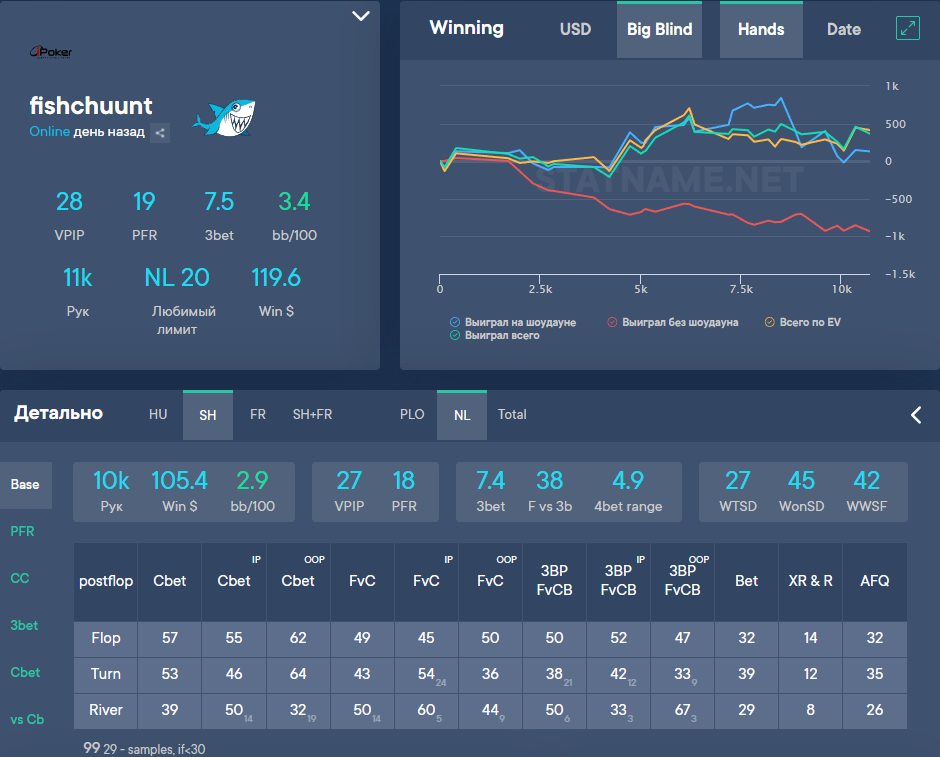Open the 3bet stats section
Image resolution: width=940 pixels, height=757 pixels.
pos(24,625)
